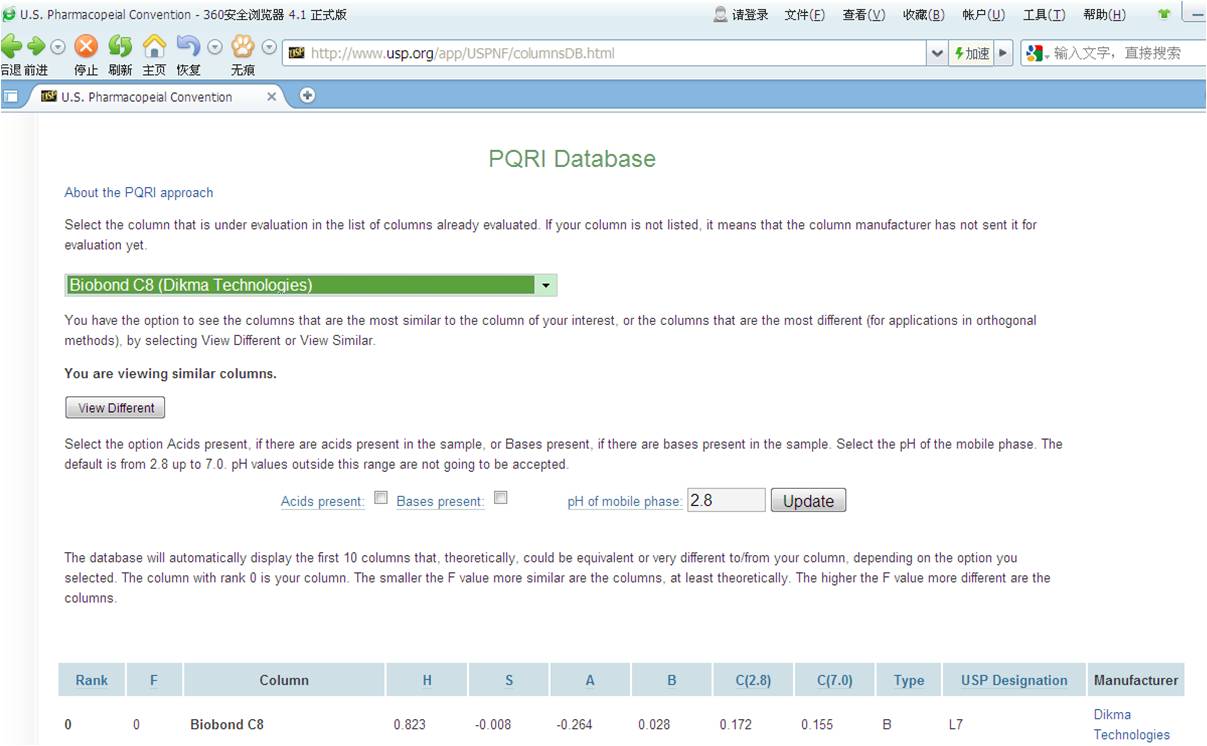Image resolution: width=1207 pixels, height=746 pixels.
Task: Go to the home page via house icon
Action: (154, 46)
